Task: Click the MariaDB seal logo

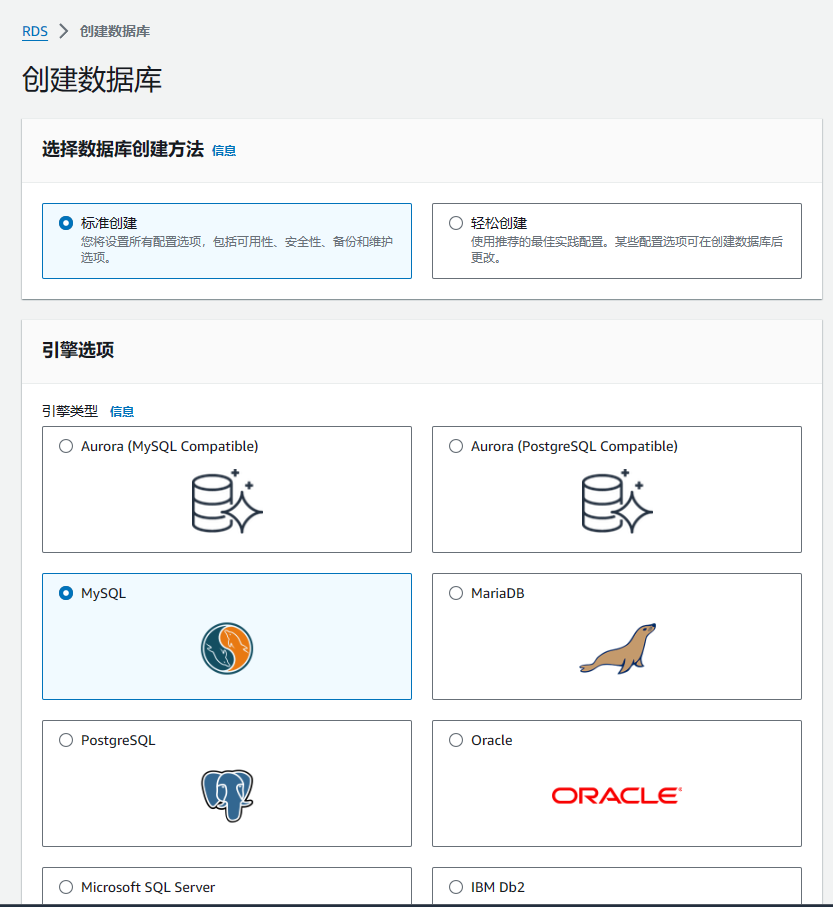Action: tap(618, 648)
